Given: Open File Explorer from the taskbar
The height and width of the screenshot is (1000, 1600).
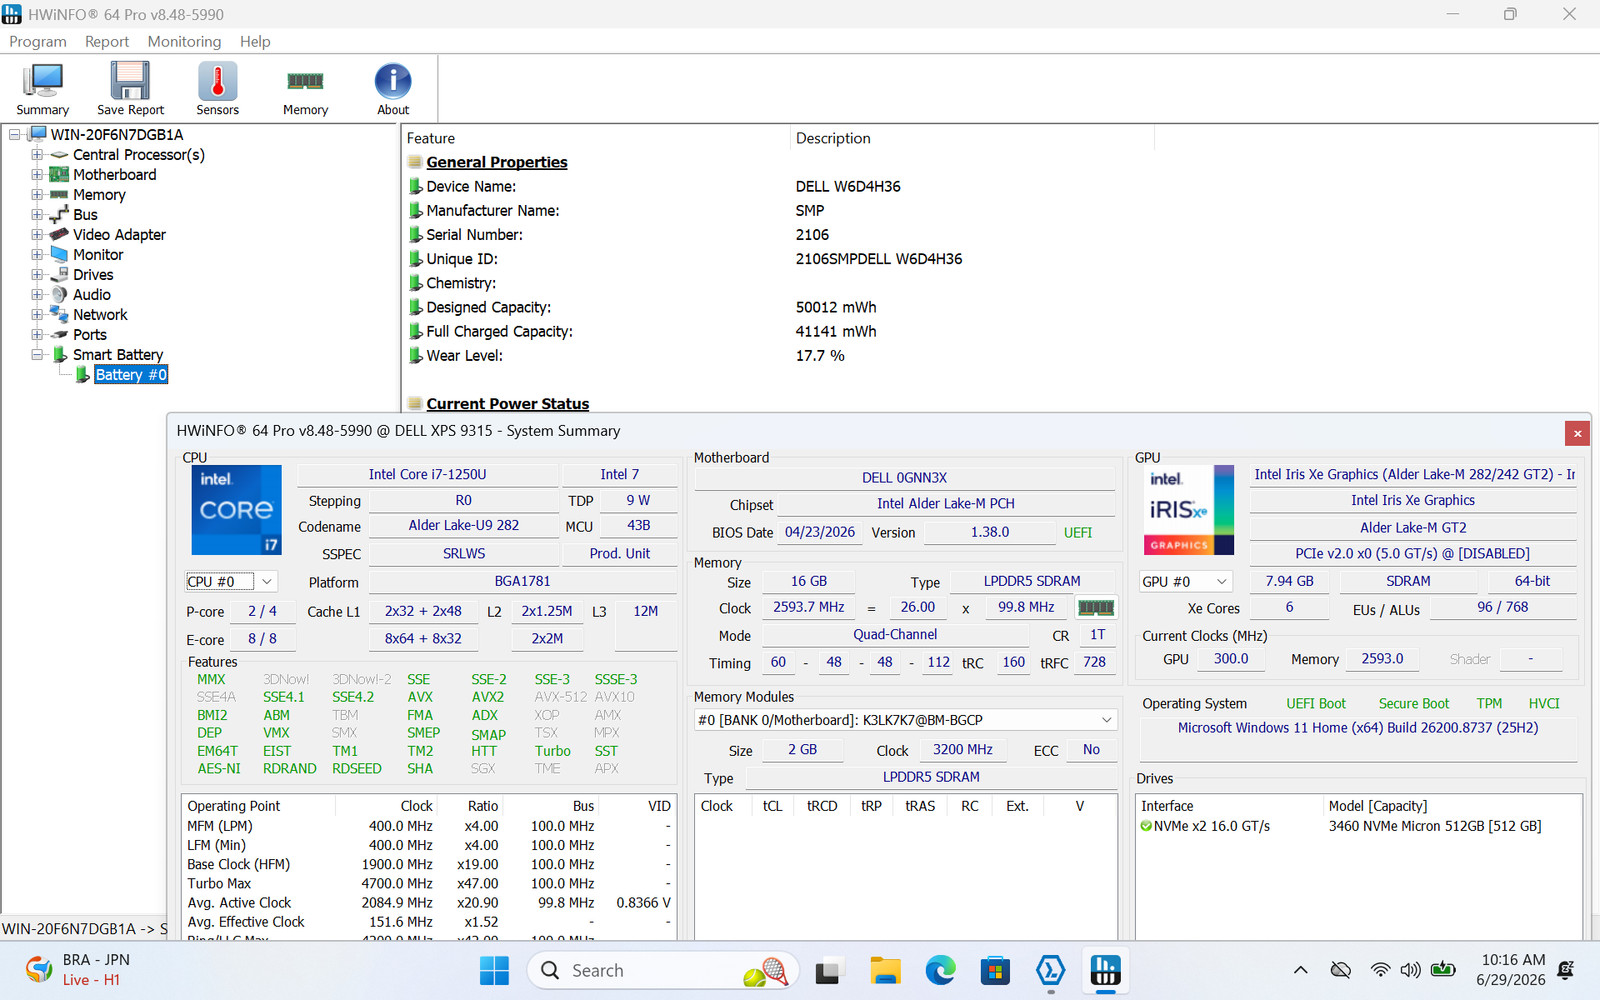Looking at the screenshot, I should (884, 970).
